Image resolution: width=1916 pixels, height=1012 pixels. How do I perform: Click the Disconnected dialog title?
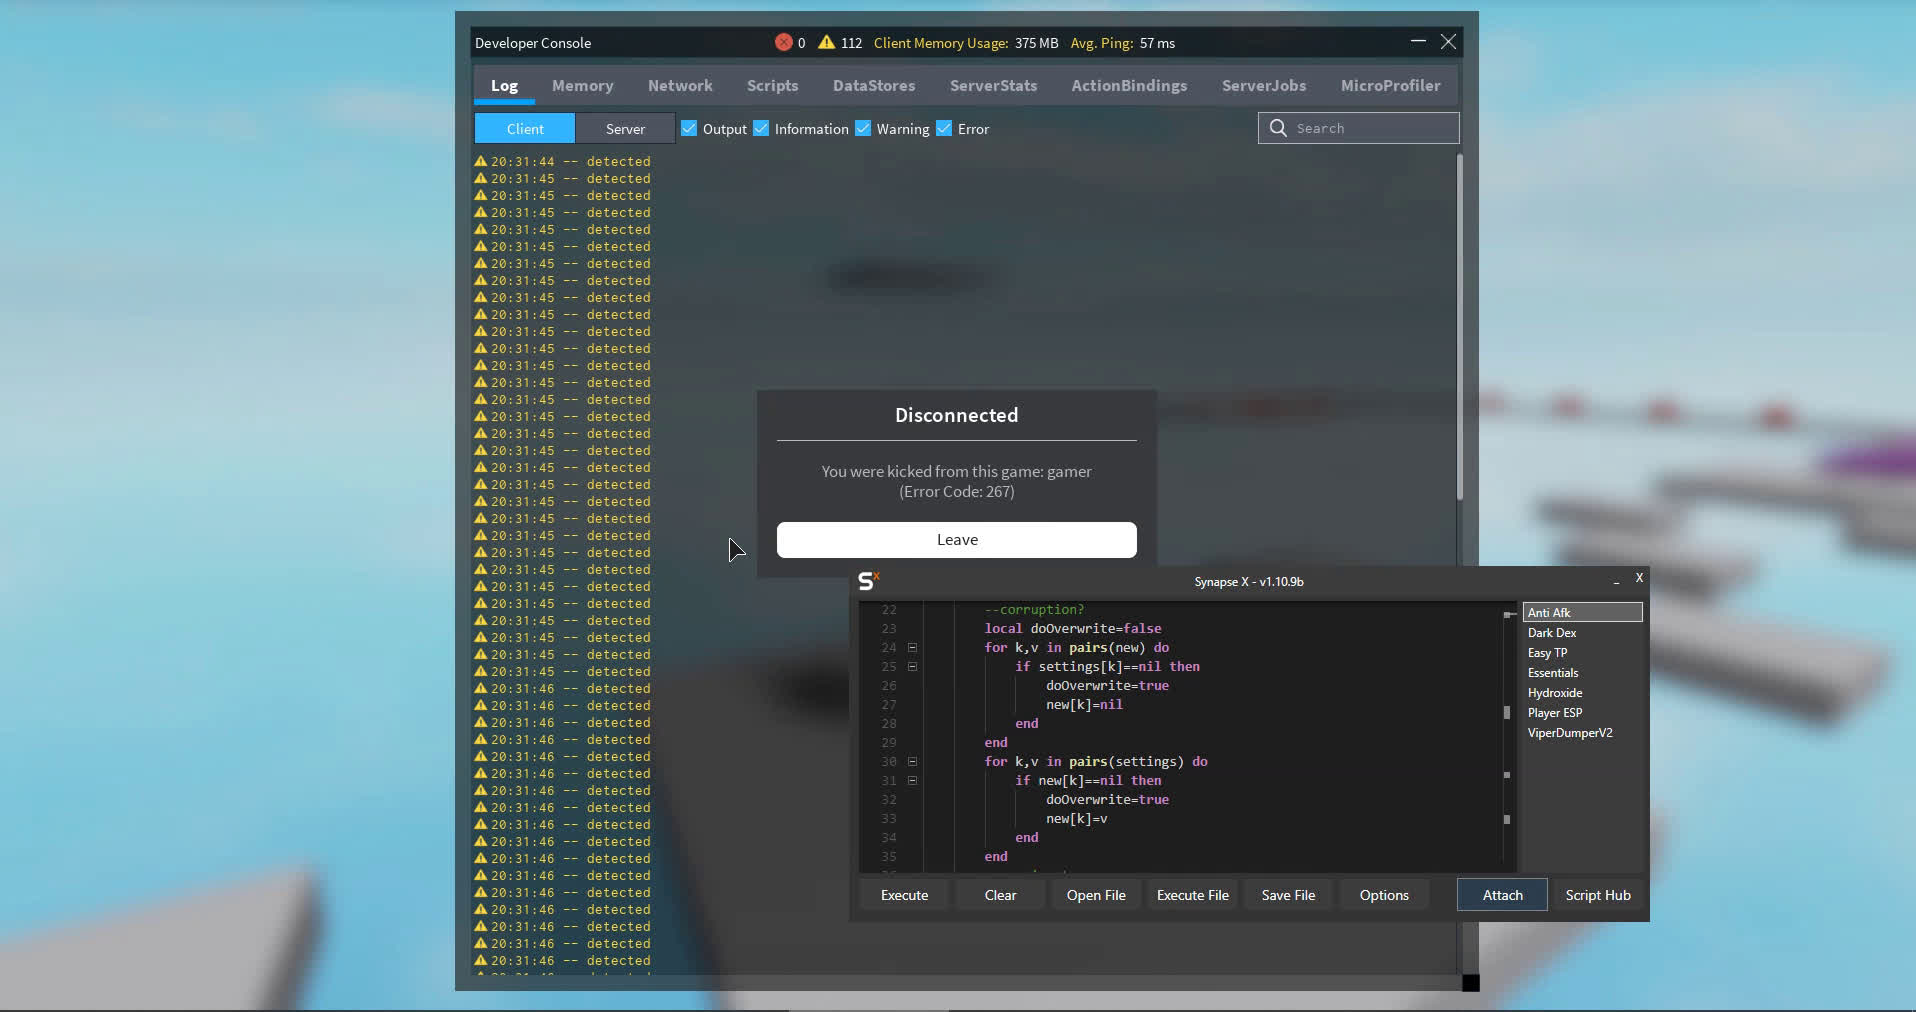click(x=957, y=415)
